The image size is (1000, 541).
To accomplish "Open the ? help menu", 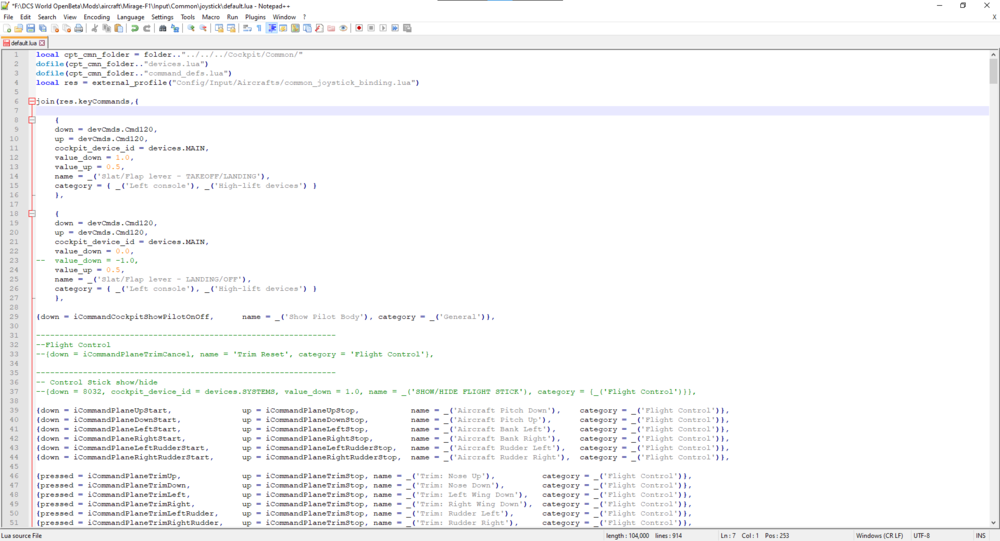I will pos(304,17).
